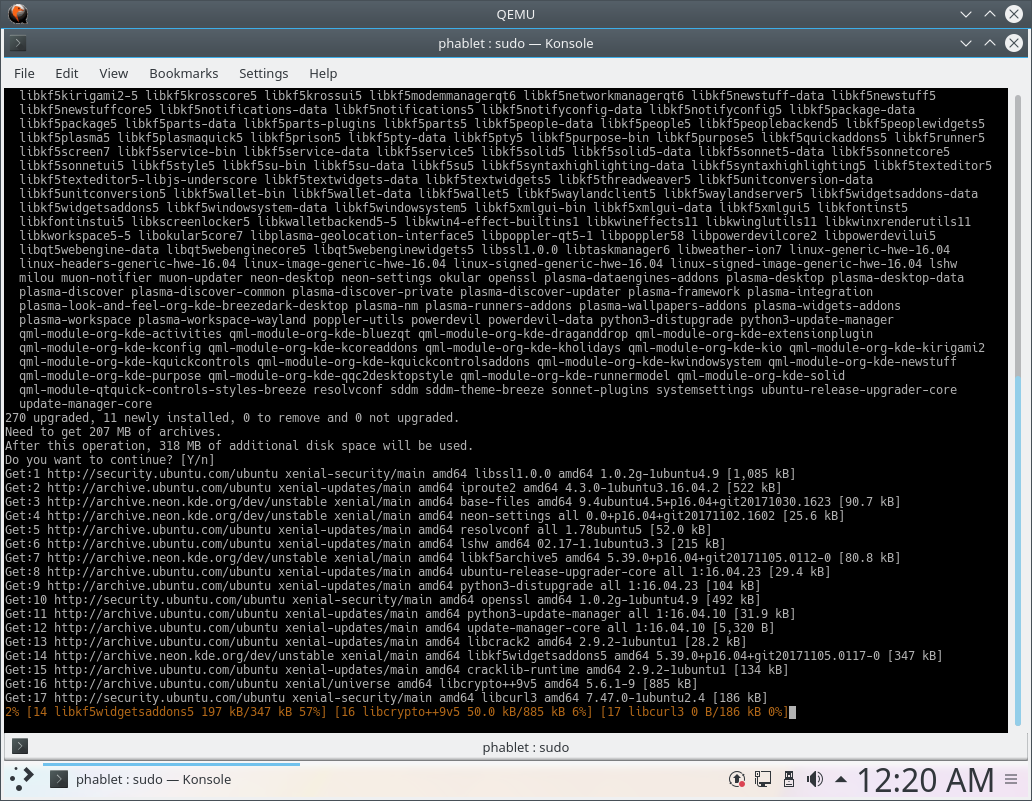
Task: Click the QEMU icon in its title bar
Action: (18, 14)
